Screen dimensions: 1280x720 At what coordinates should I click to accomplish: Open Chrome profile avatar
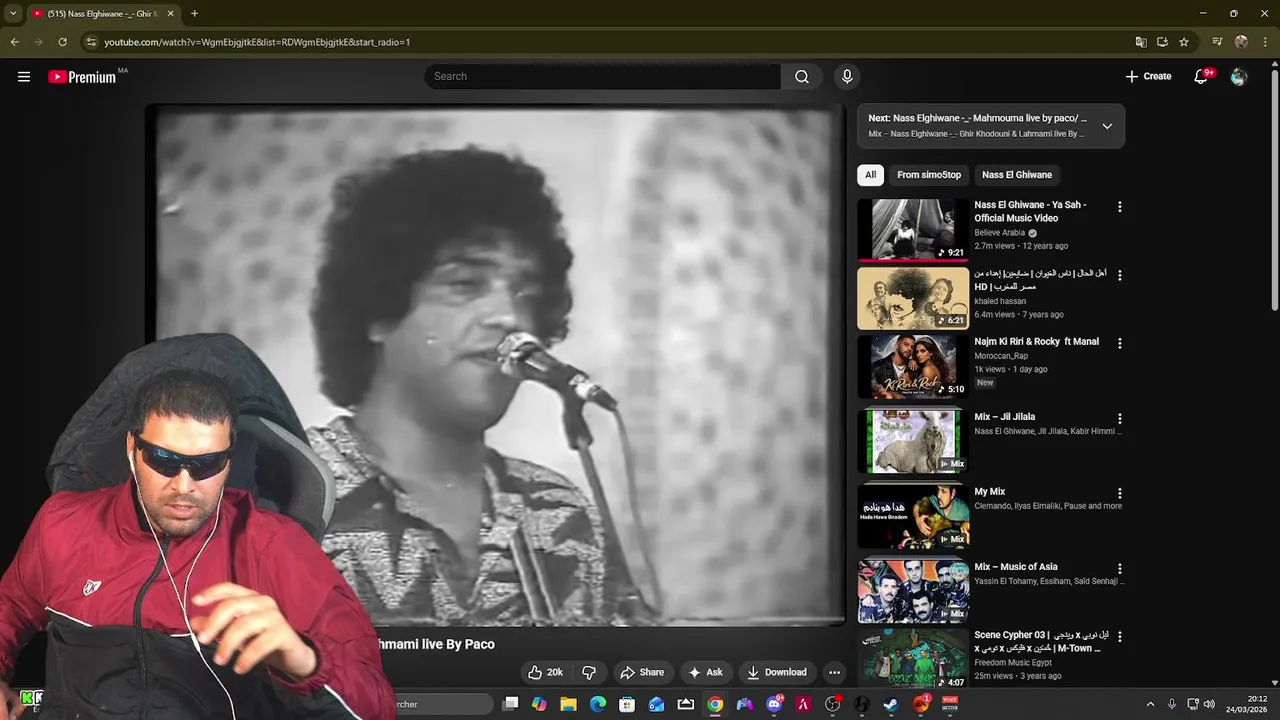1241,42
